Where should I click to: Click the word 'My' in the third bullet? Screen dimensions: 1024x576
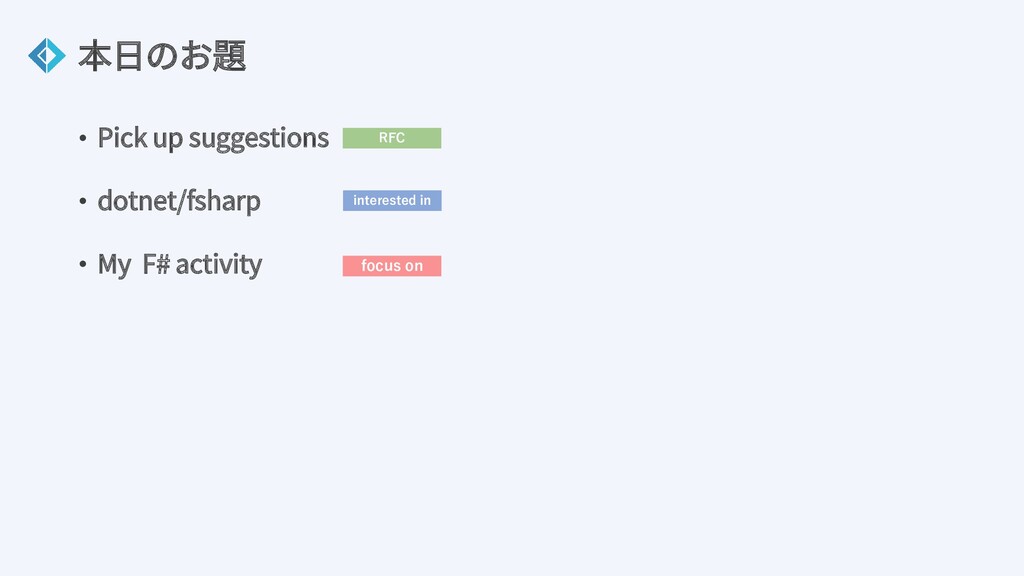click(x=114, y=266)
